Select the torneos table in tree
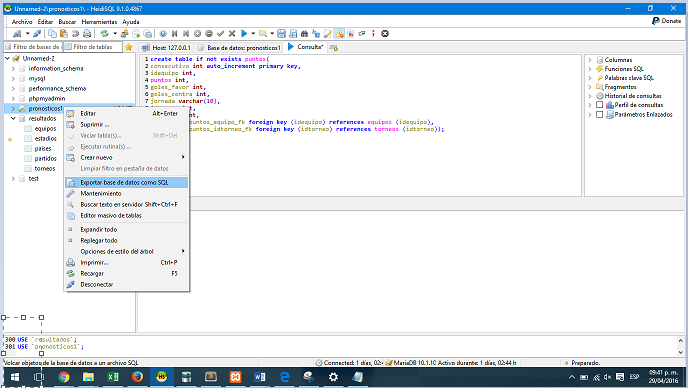This screenshot has width=688, height=388. (x=45, y=169)
